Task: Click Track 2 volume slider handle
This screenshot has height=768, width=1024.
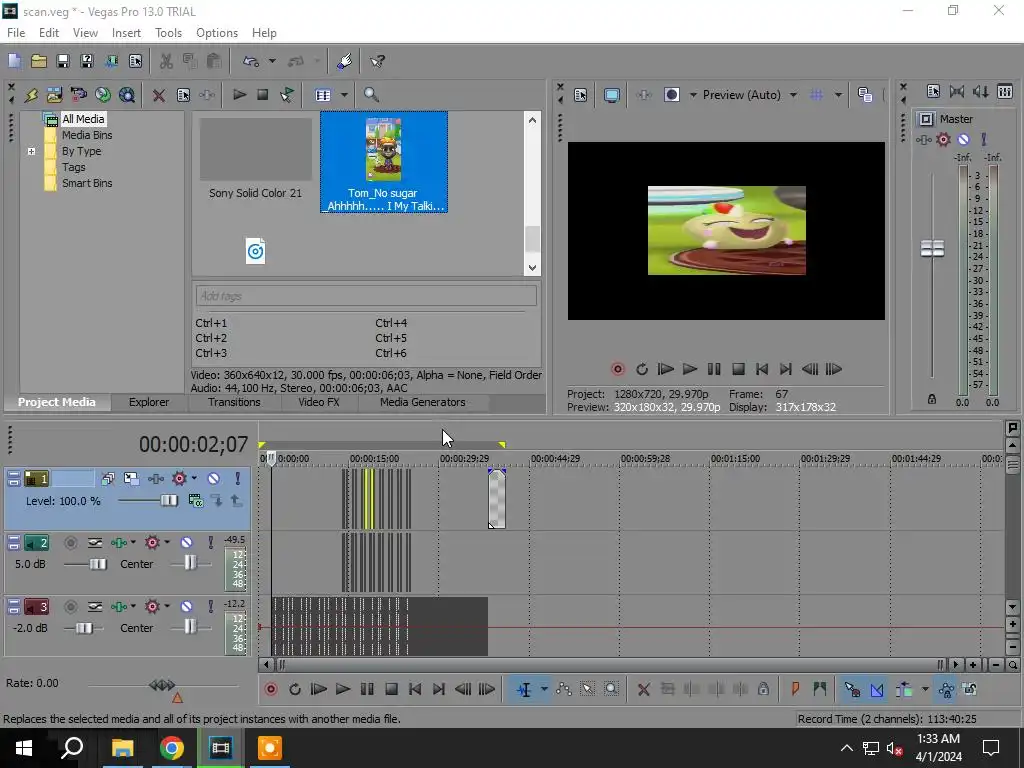Action: 98,564
